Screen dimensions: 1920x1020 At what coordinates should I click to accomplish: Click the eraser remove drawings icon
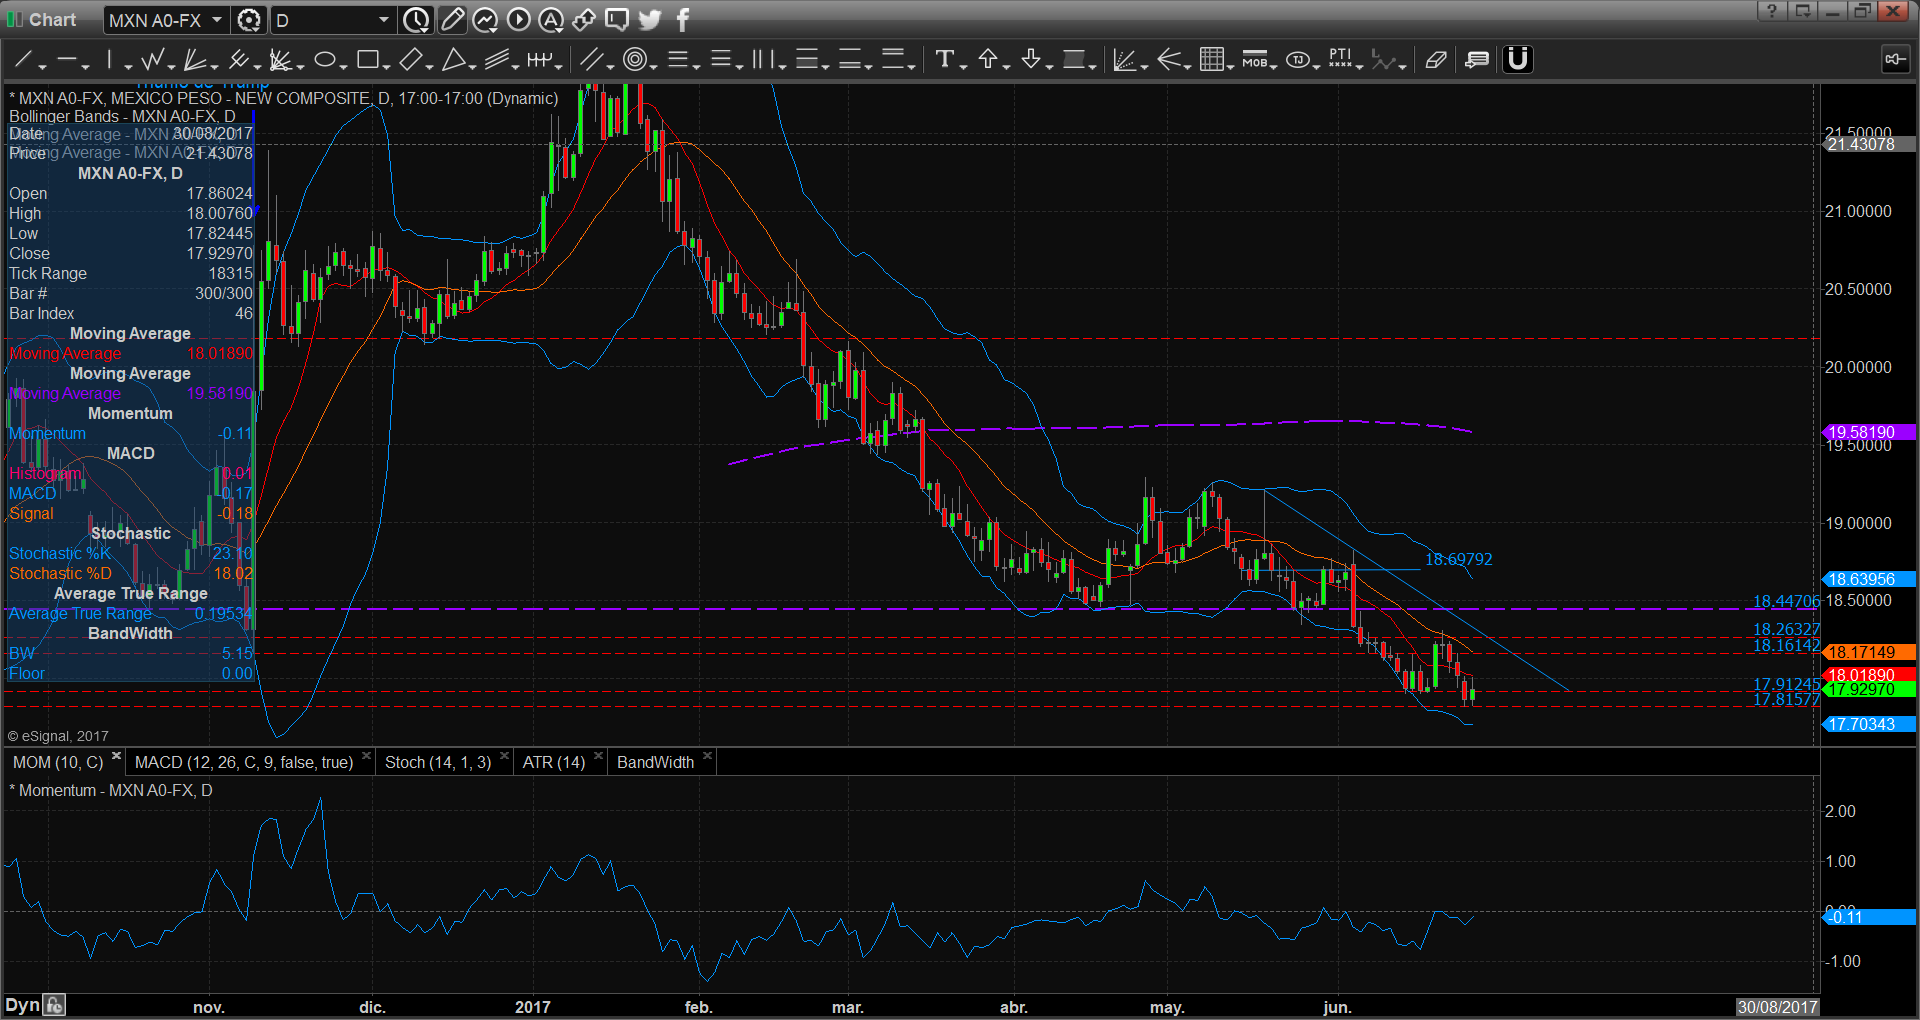pos(1435,60)
